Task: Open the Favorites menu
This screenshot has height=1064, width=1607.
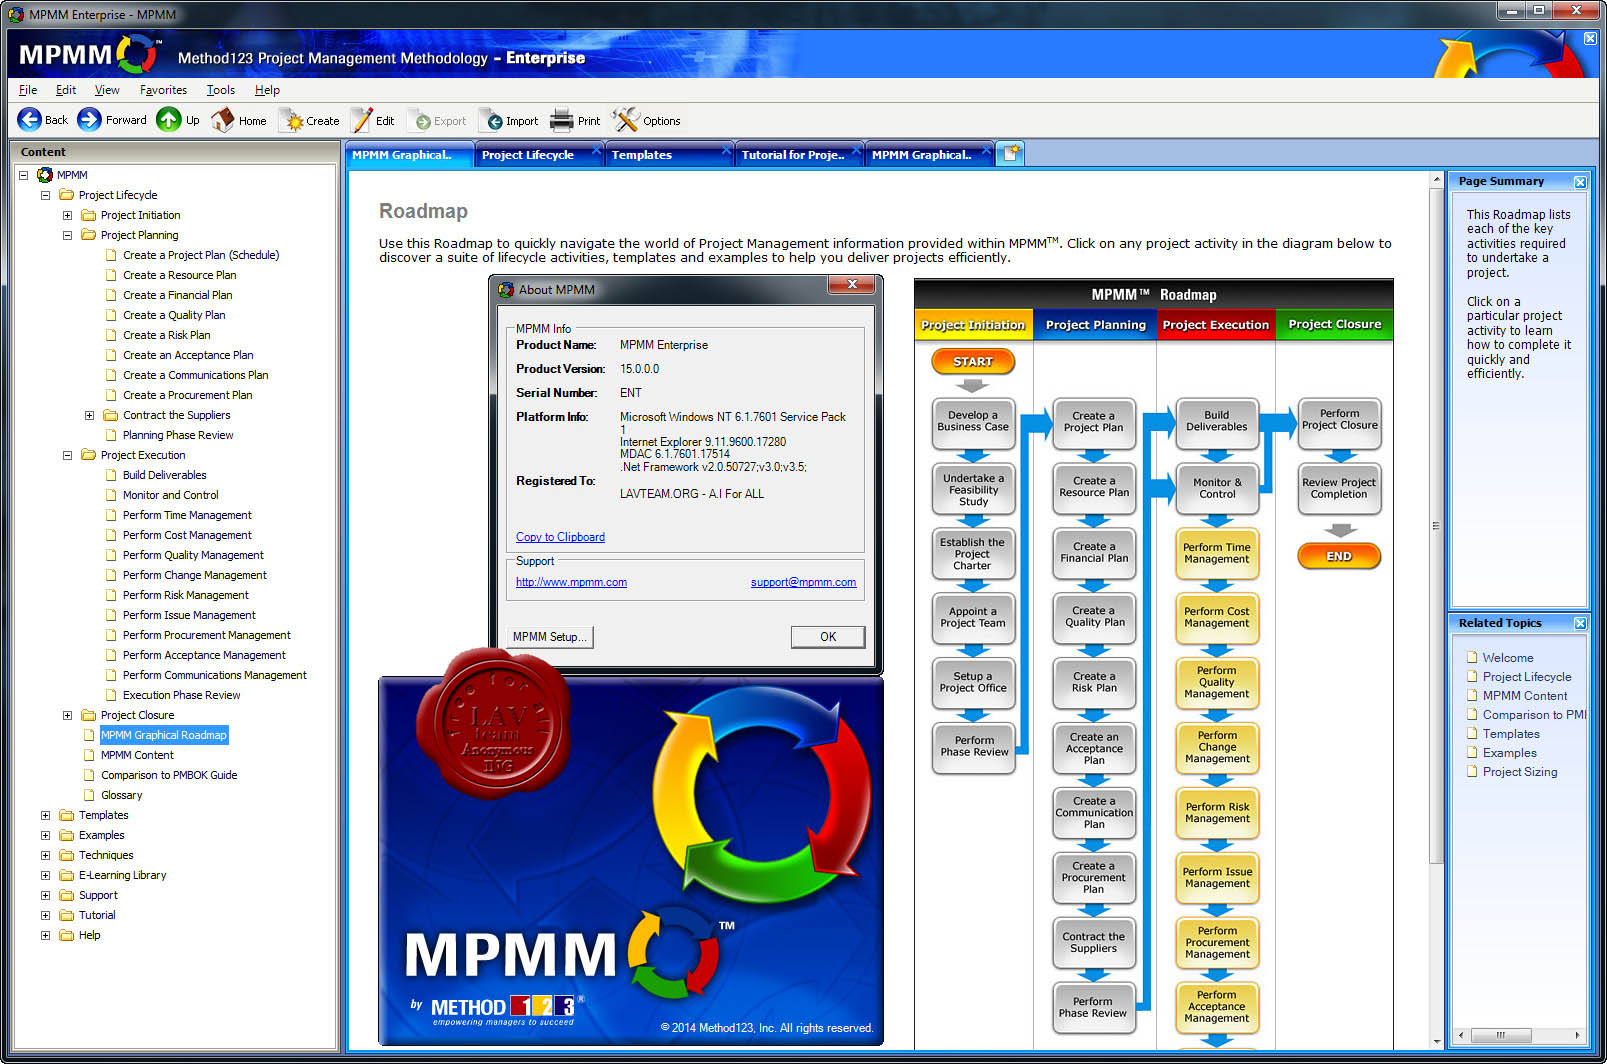Action: click(163, 90)
